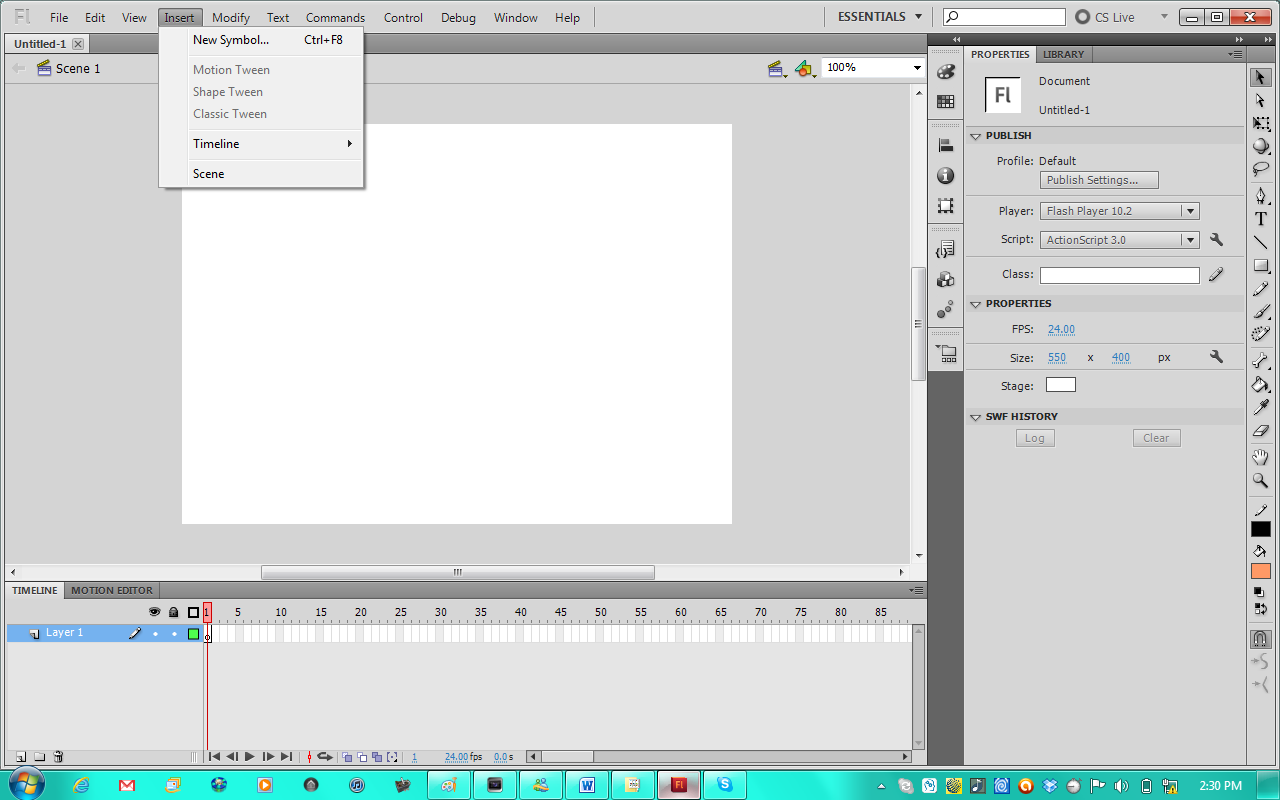
Task: Select the Text tool
Action: tap(1261, 219)
